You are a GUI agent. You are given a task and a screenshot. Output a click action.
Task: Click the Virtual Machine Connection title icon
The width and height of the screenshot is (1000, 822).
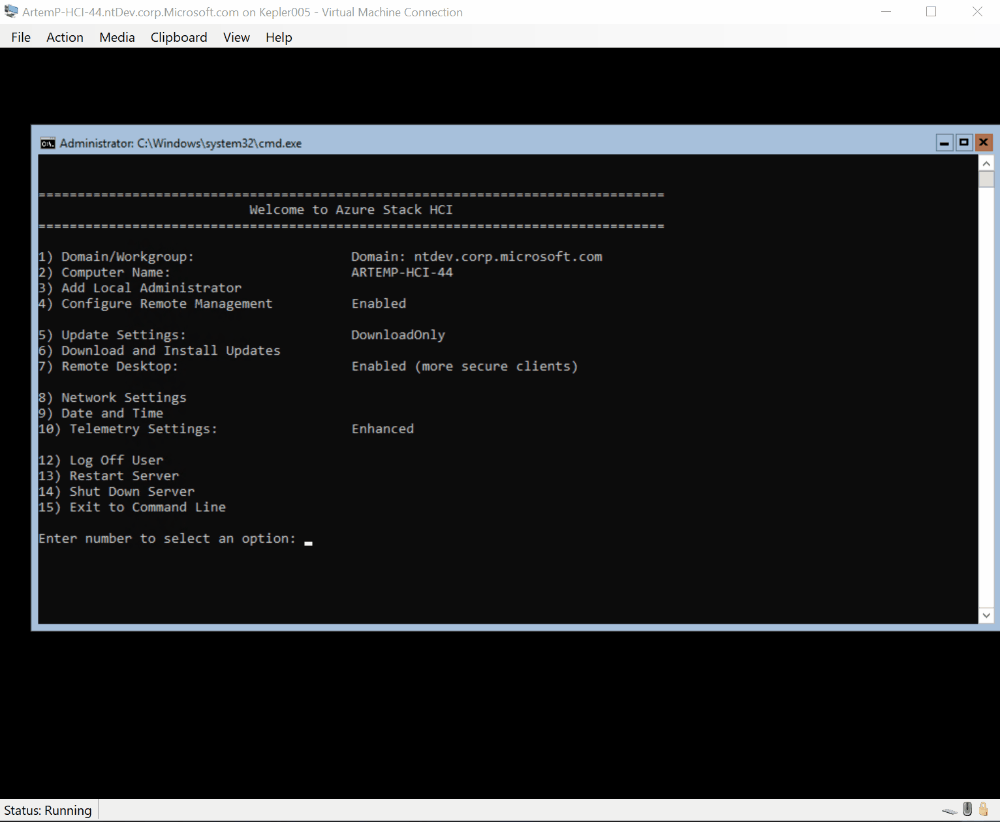point(11,11)
